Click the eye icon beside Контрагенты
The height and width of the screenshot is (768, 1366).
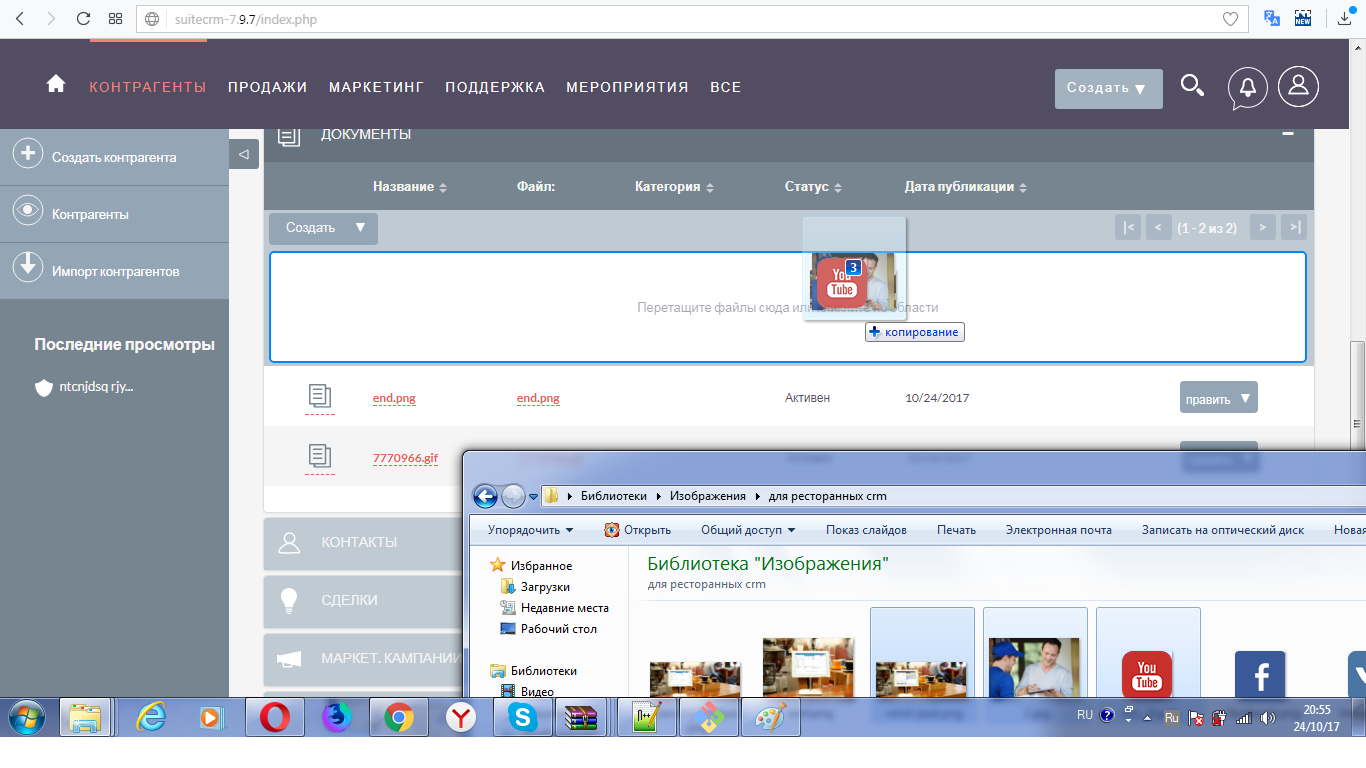coord(27,211)
